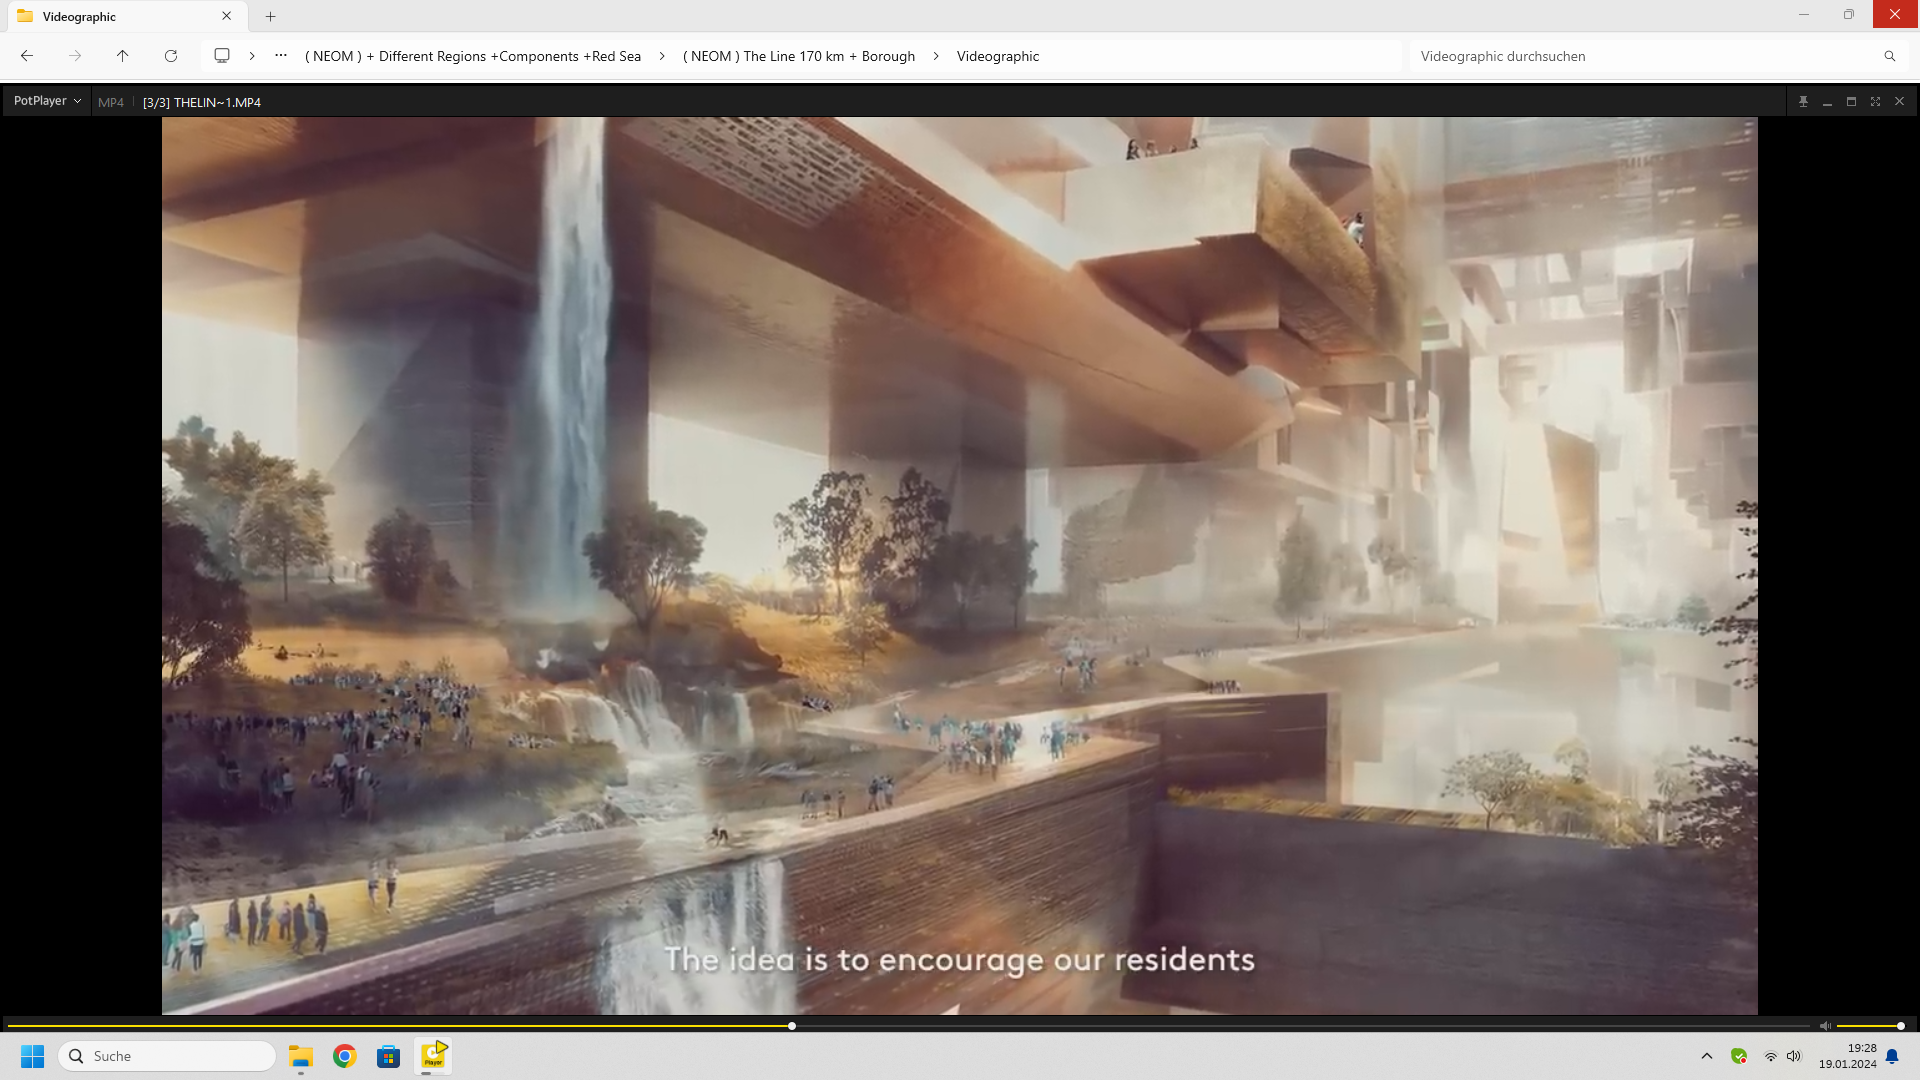
Task: Open The Line 170 km + Borough breadcrumb
Action: (x=799, y=56)
